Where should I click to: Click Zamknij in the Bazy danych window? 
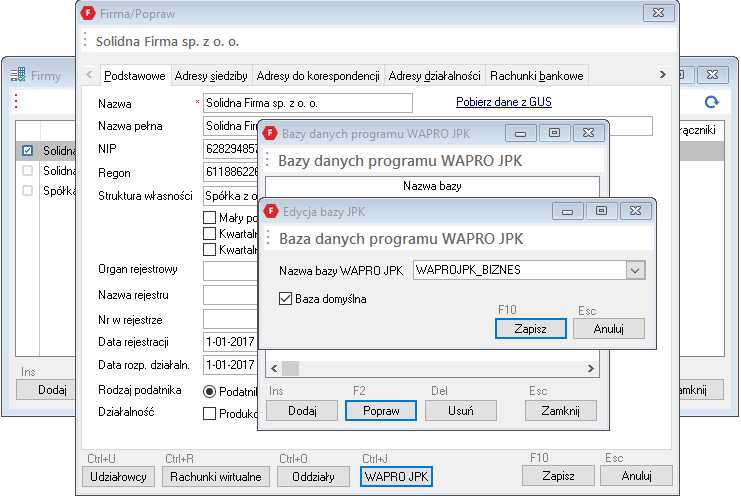pos(560,410)
